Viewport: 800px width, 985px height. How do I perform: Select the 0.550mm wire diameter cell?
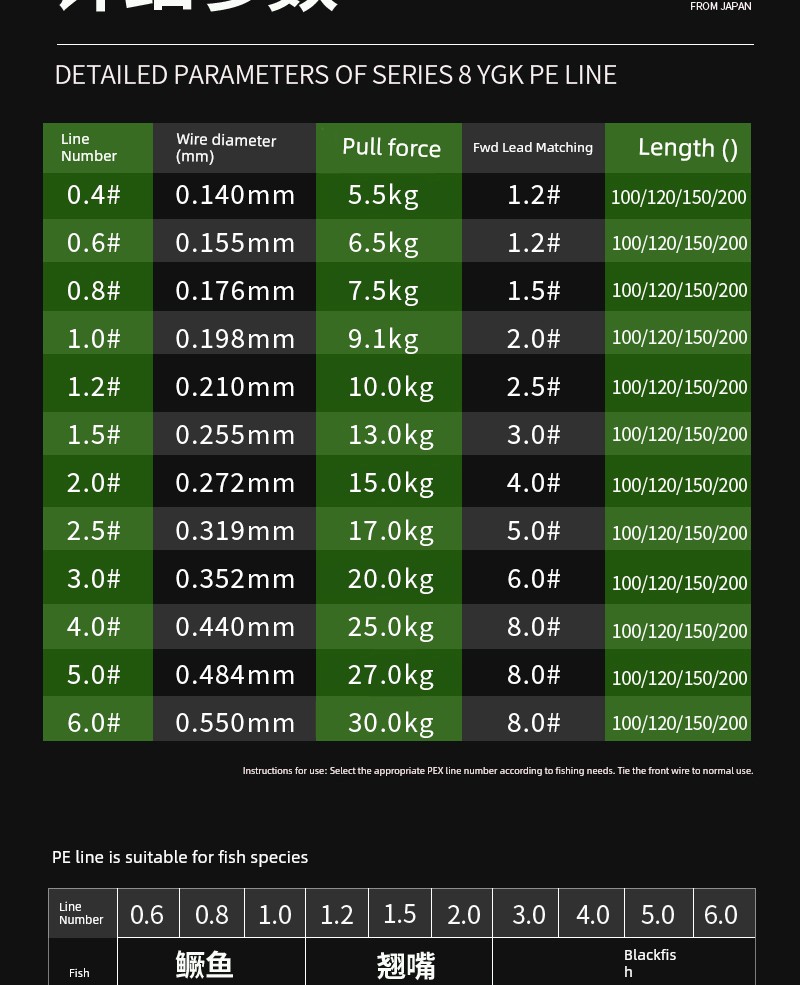[235, 723]
